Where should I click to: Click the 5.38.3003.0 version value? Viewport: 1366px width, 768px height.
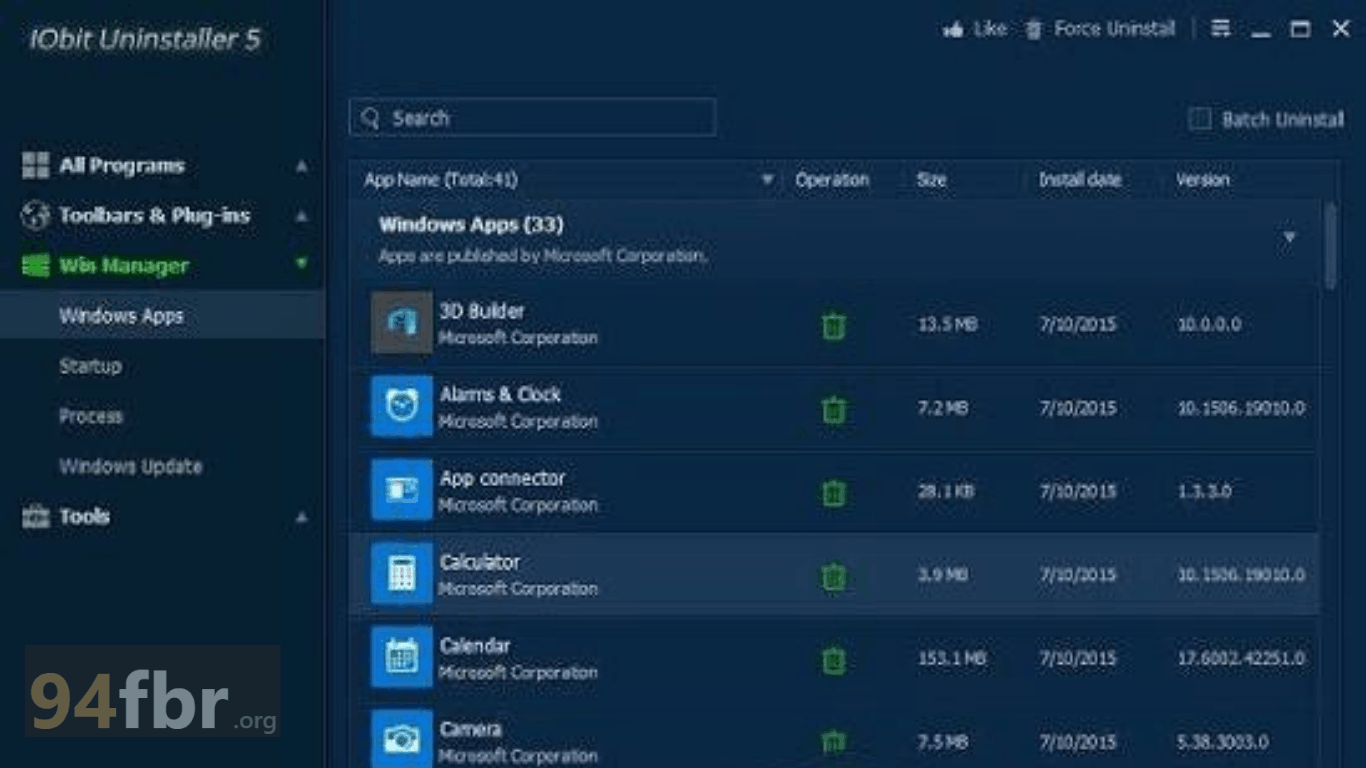pyautogui.click(x=1222, y=742)
